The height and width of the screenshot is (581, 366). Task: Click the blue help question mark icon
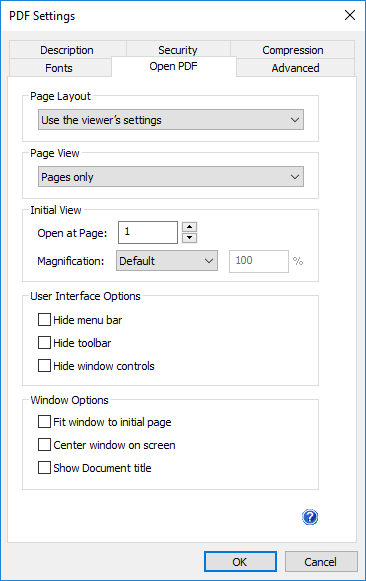click(310, 517)
